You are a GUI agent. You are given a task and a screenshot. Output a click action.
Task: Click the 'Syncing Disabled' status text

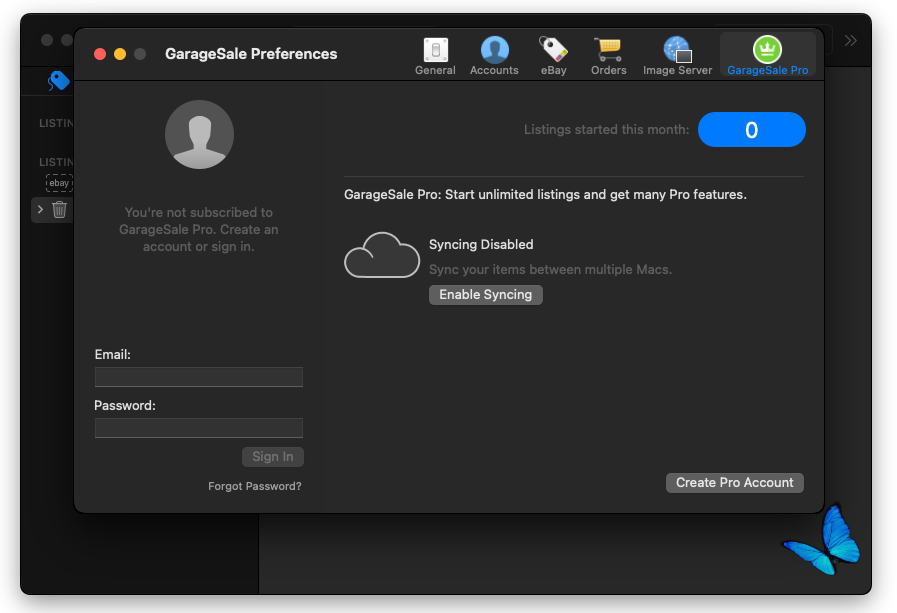tap(481, 244)
